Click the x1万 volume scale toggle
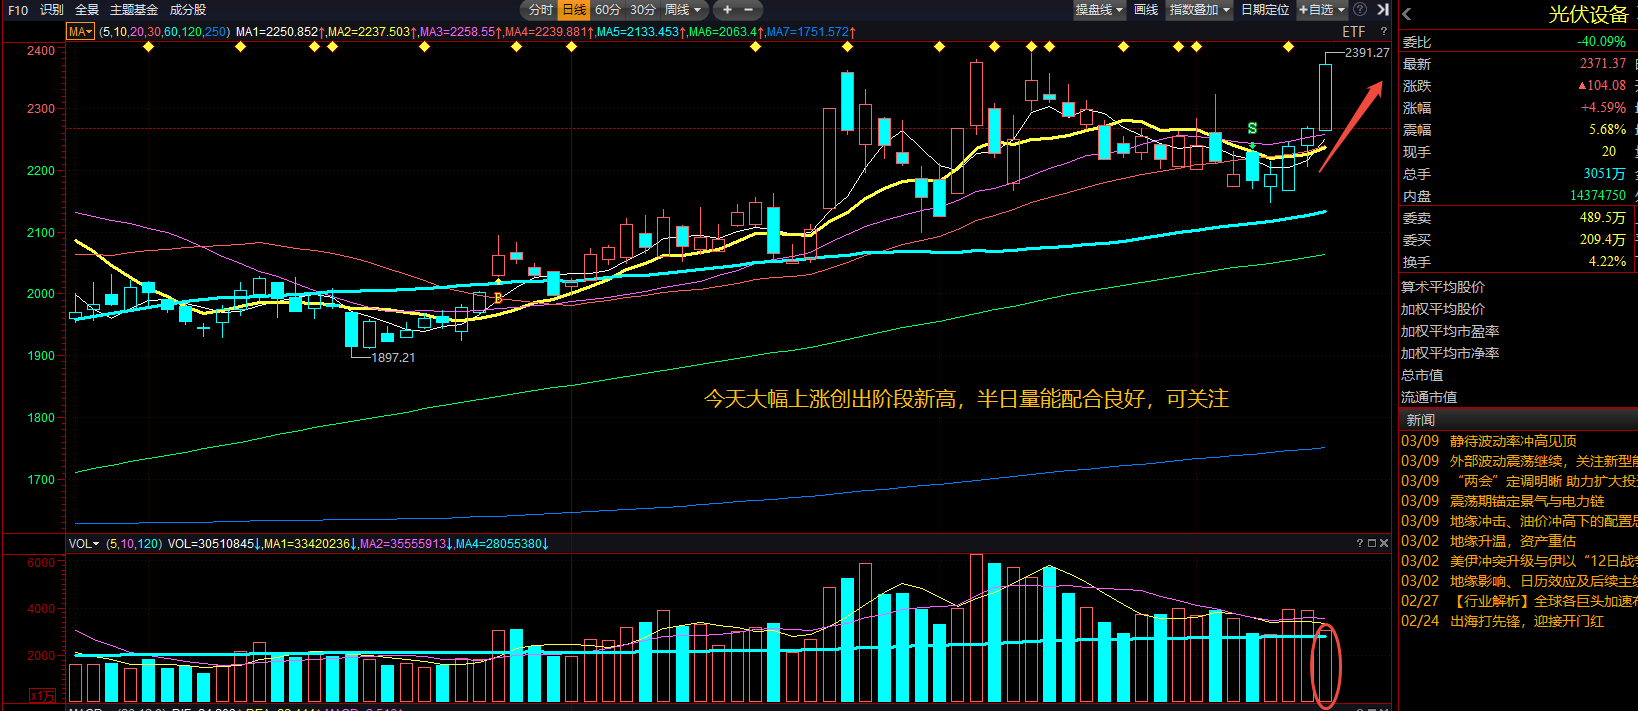The height and width of the screenshot is (711, 1638). pos(42,696)
